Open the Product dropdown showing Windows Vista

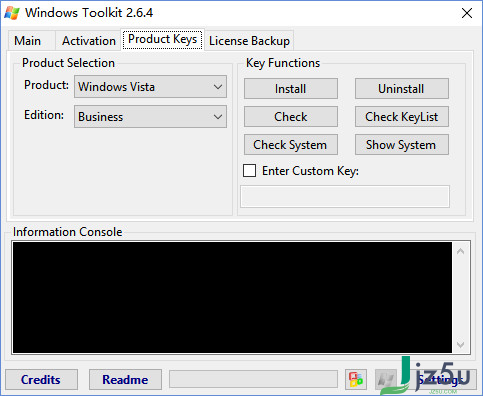point(150,87)
